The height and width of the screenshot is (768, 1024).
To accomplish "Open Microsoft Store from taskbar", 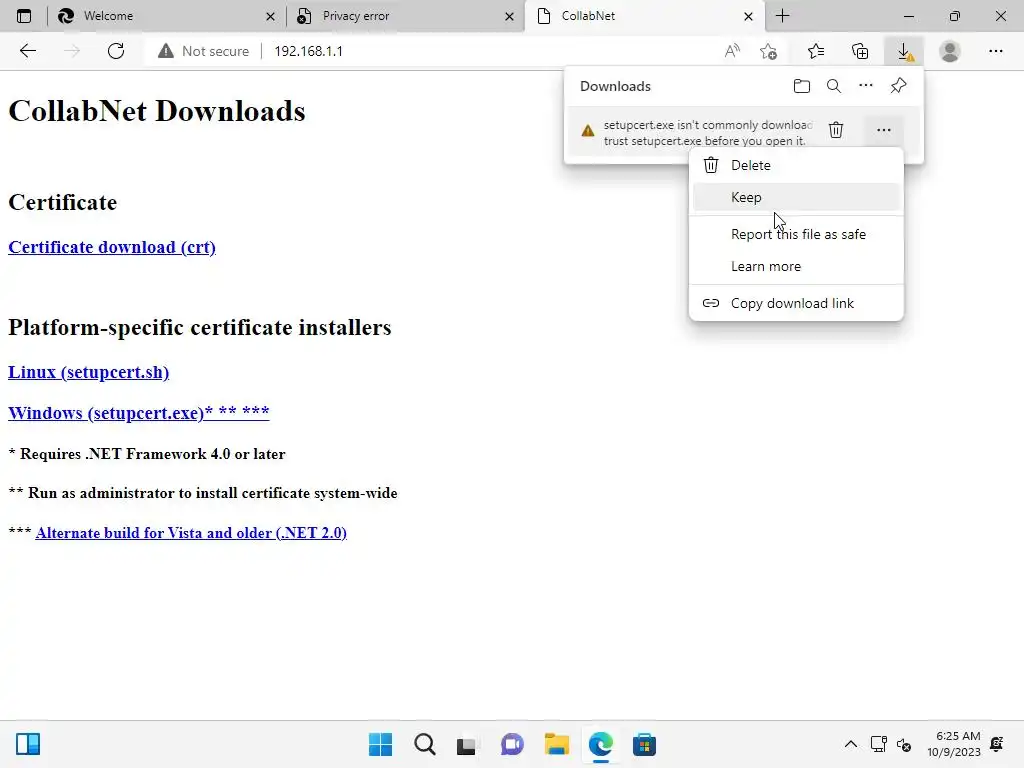I will 644,744.
